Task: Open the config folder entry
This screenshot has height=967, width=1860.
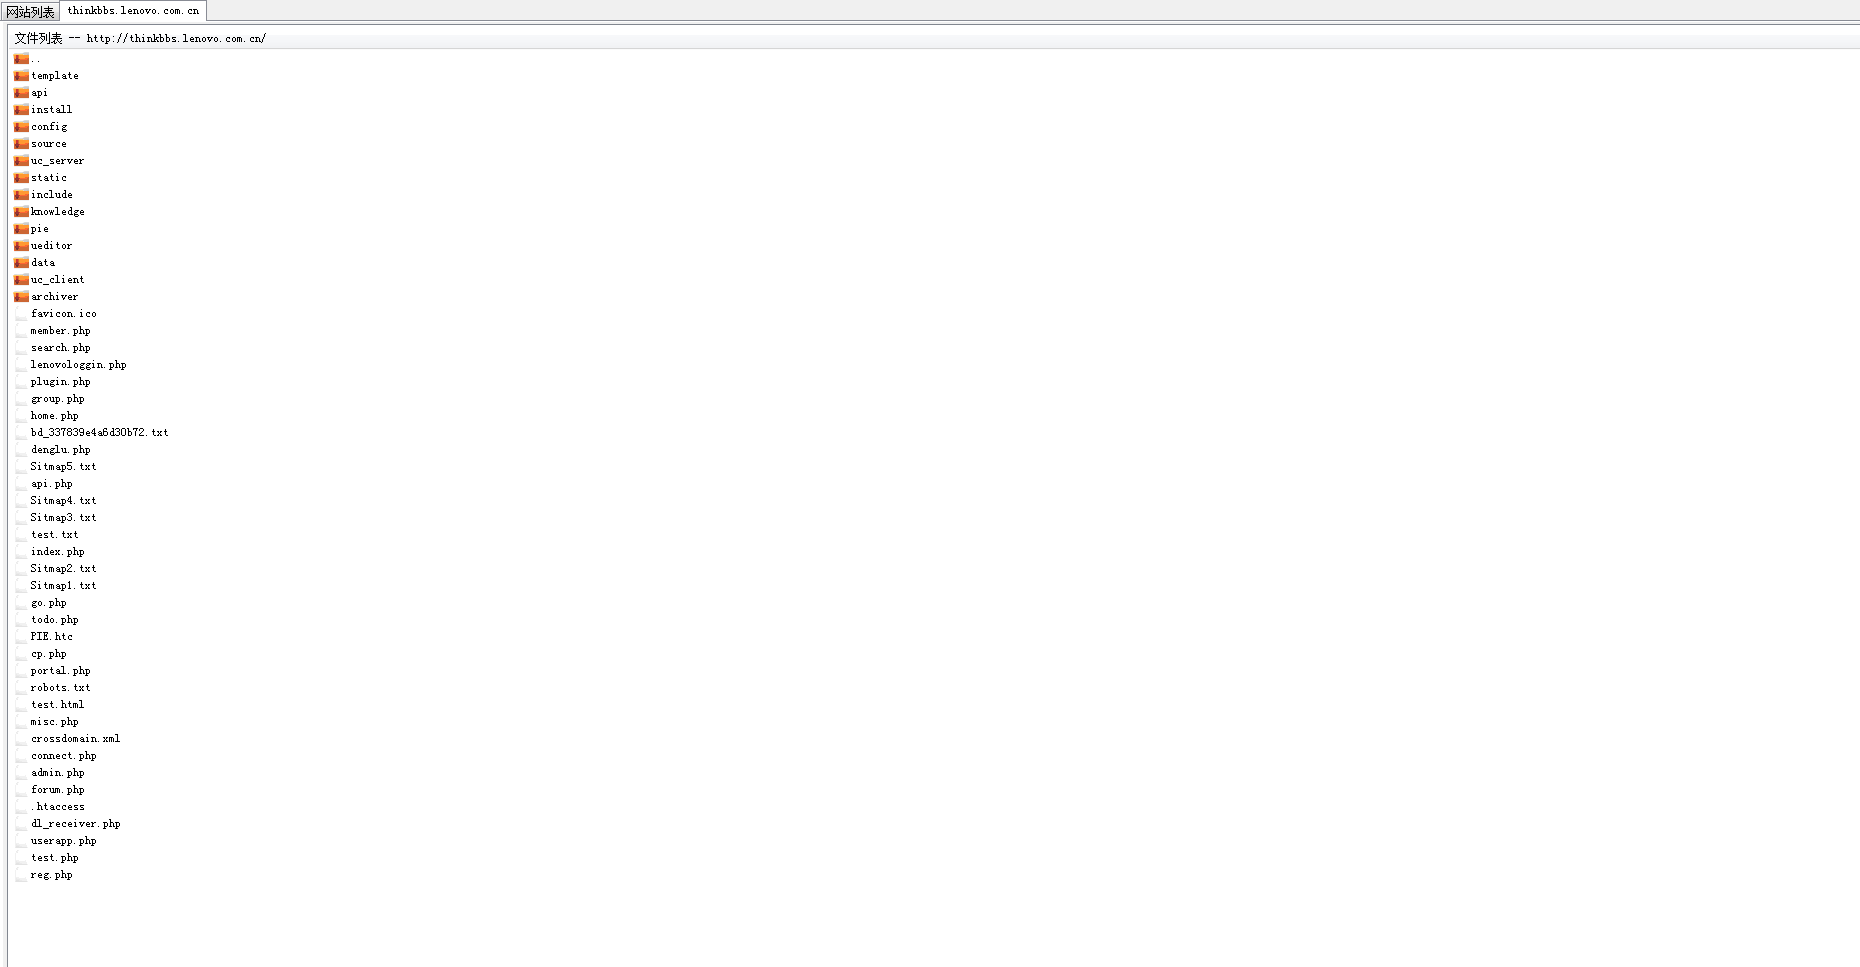Action: pos(49,127)
